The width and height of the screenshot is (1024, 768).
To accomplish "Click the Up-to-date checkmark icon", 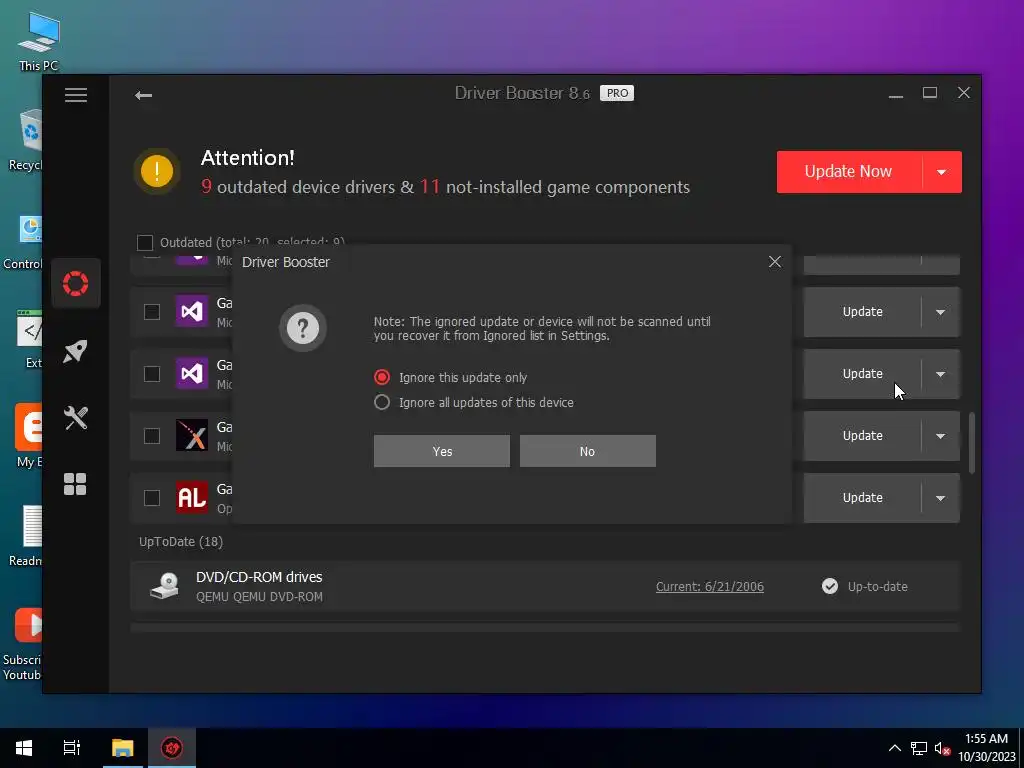I will (830, 586).
